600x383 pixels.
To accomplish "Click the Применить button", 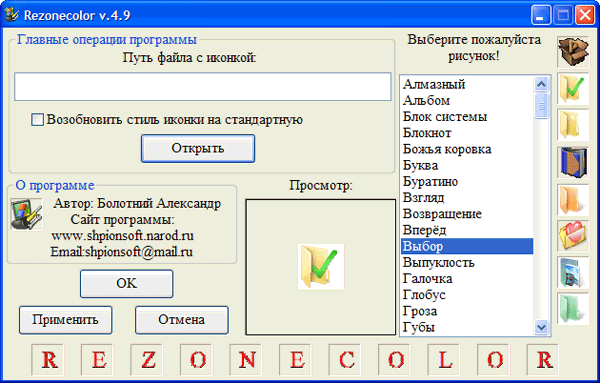I will point(65,320).
